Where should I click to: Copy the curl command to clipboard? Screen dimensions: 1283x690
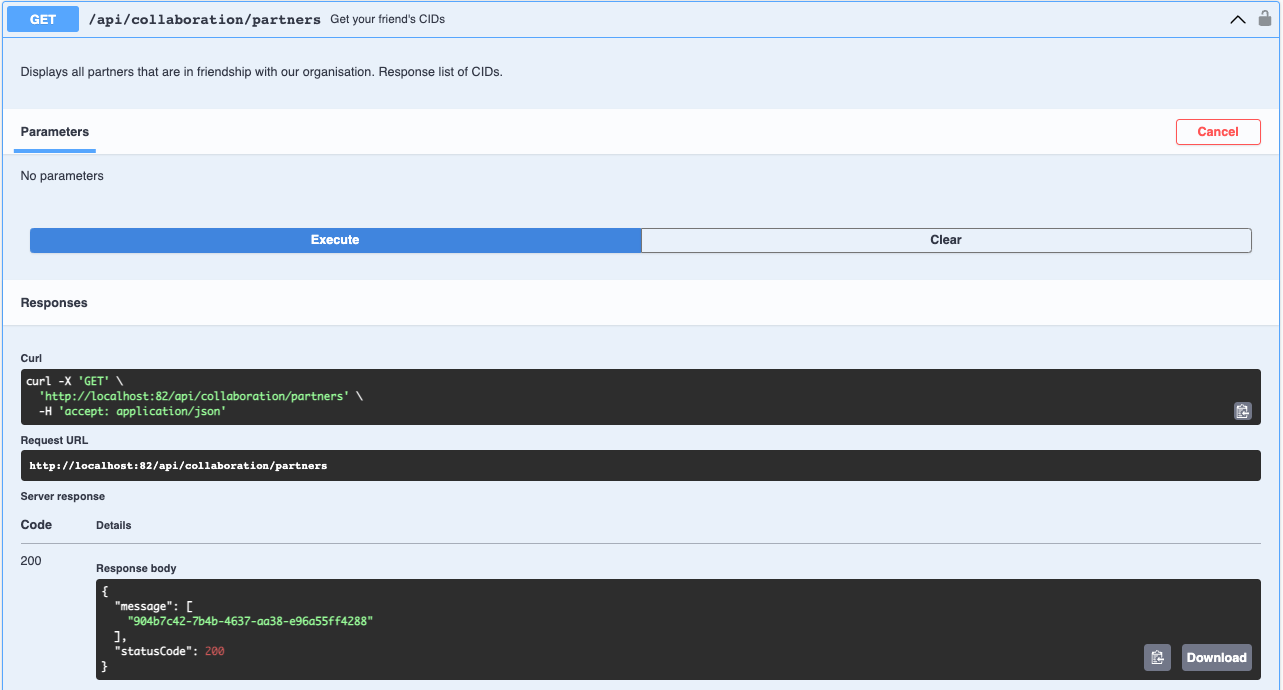tap(1242, 411)
